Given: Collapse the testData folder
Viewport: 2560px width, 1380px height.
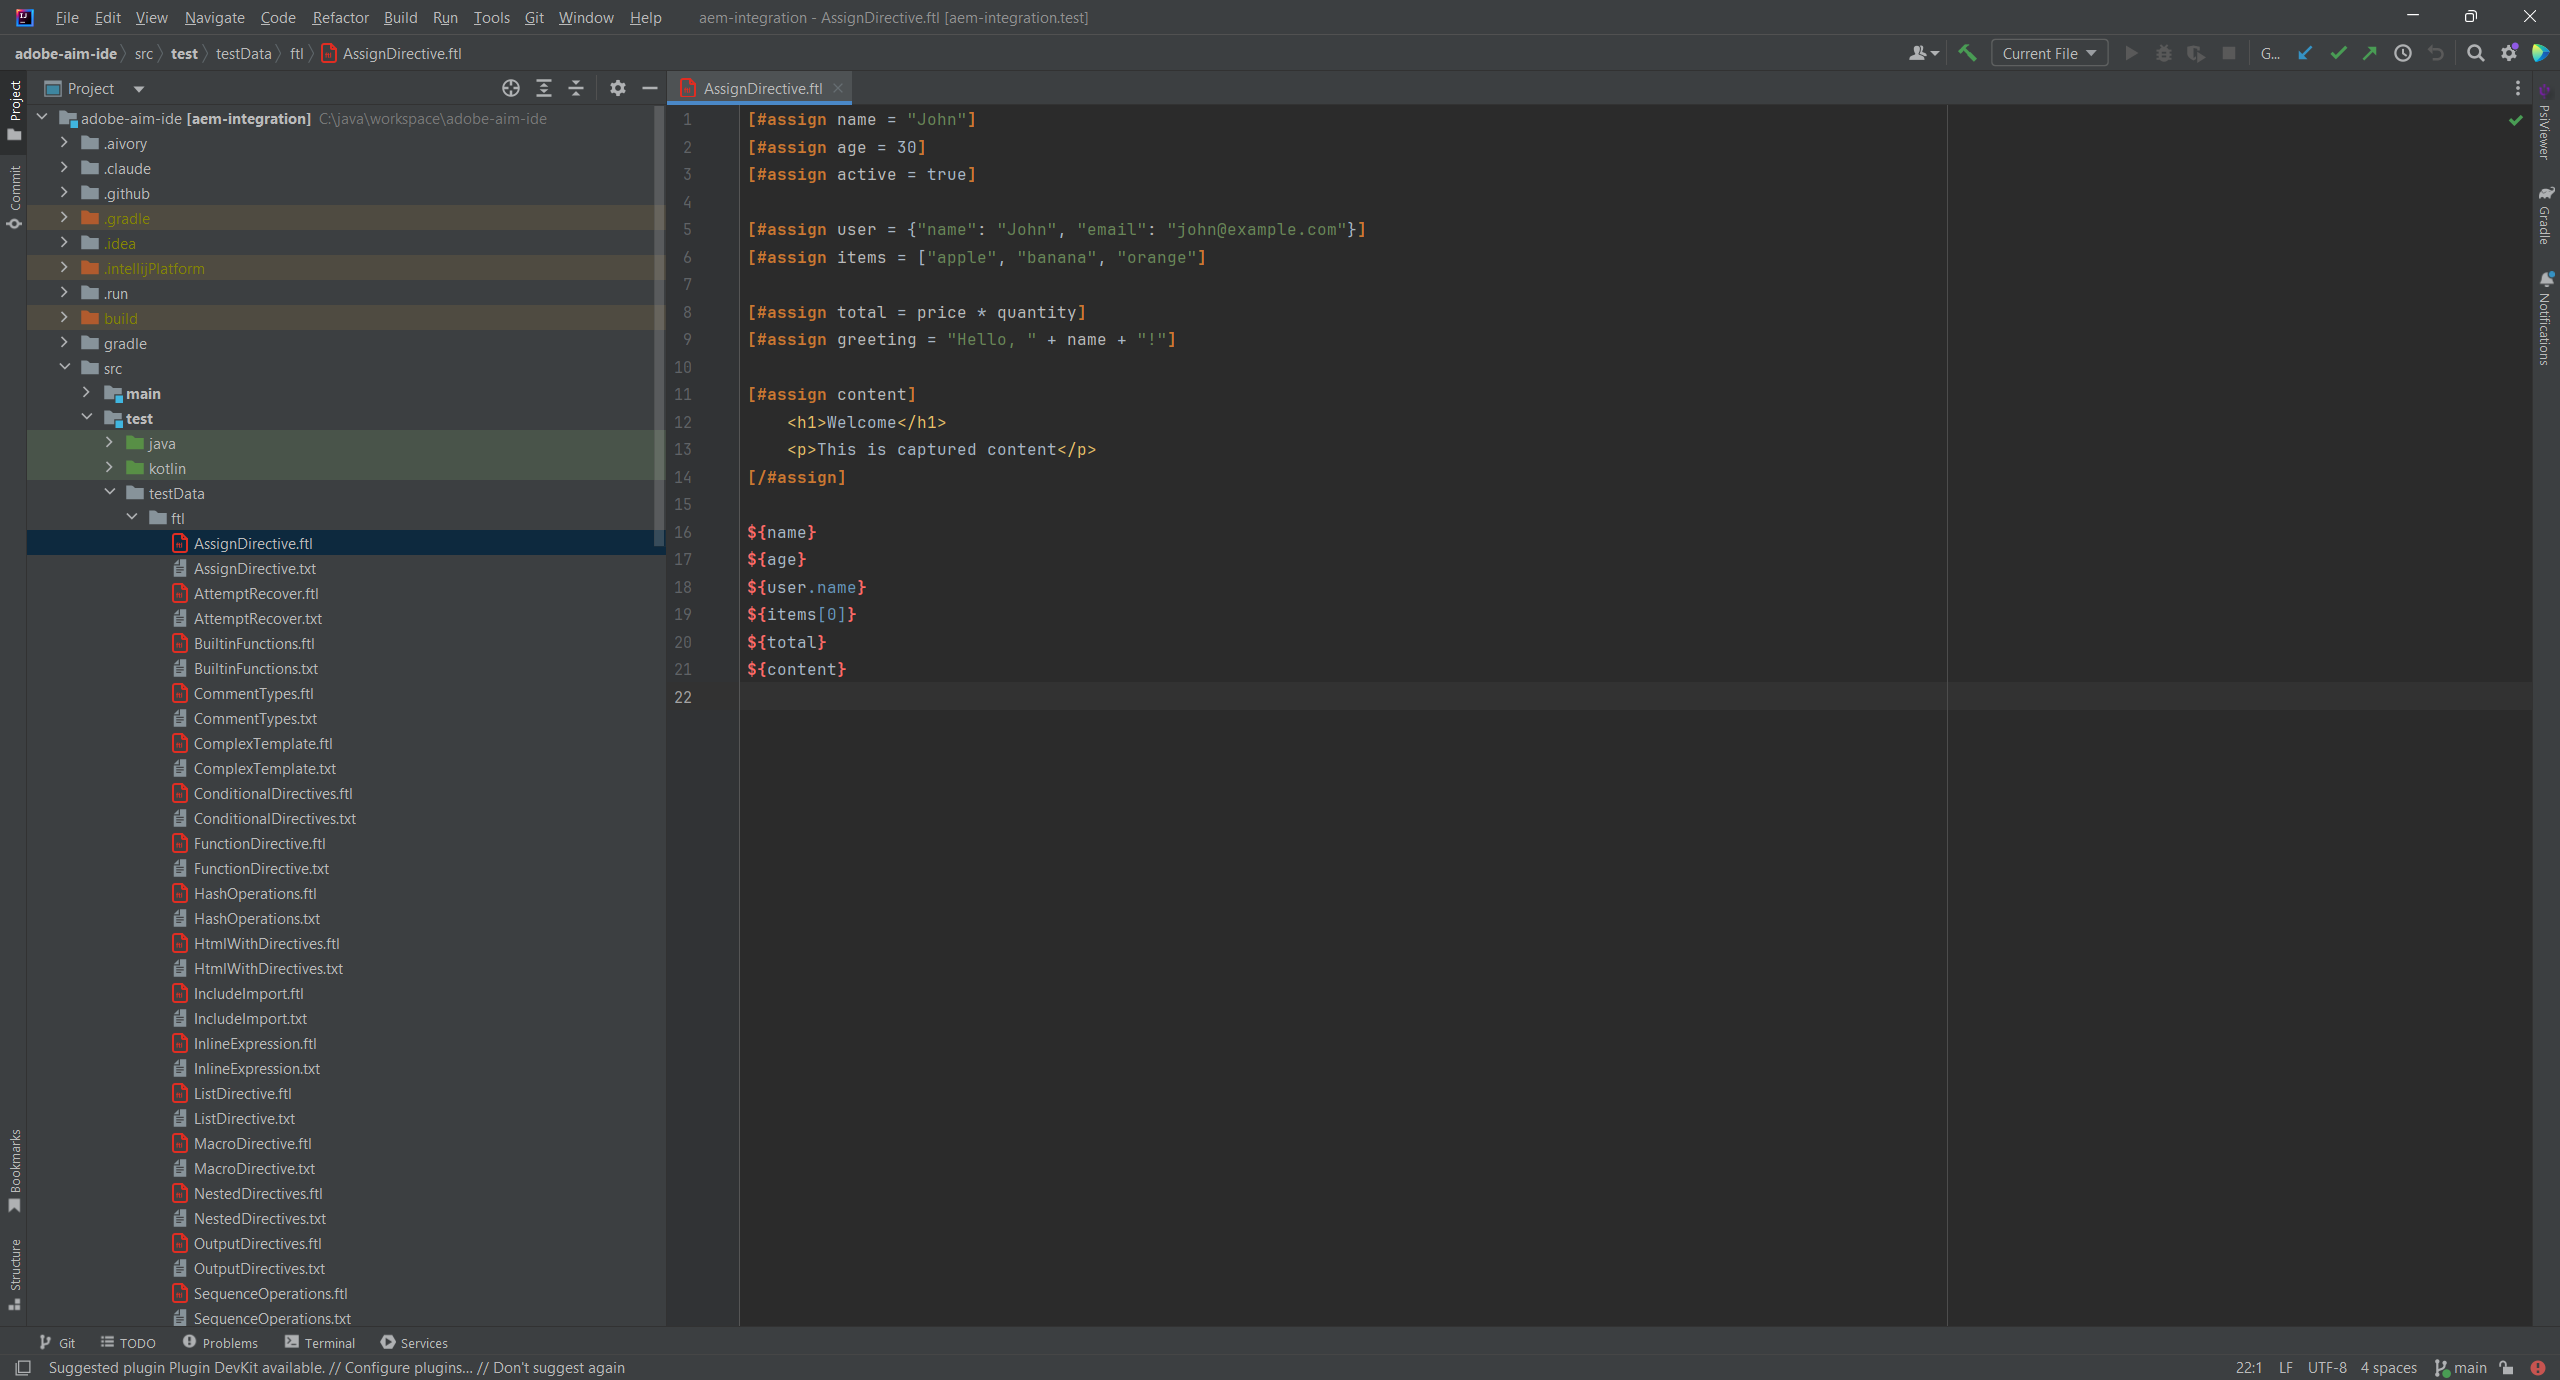Looking at the screenshot, I should click(x=110, y=493).
